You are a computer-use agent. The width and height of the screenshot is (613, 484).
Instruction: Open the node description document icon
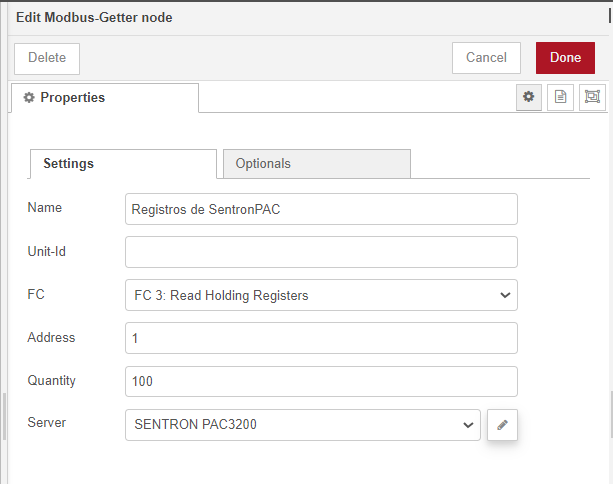pos(560,97)
